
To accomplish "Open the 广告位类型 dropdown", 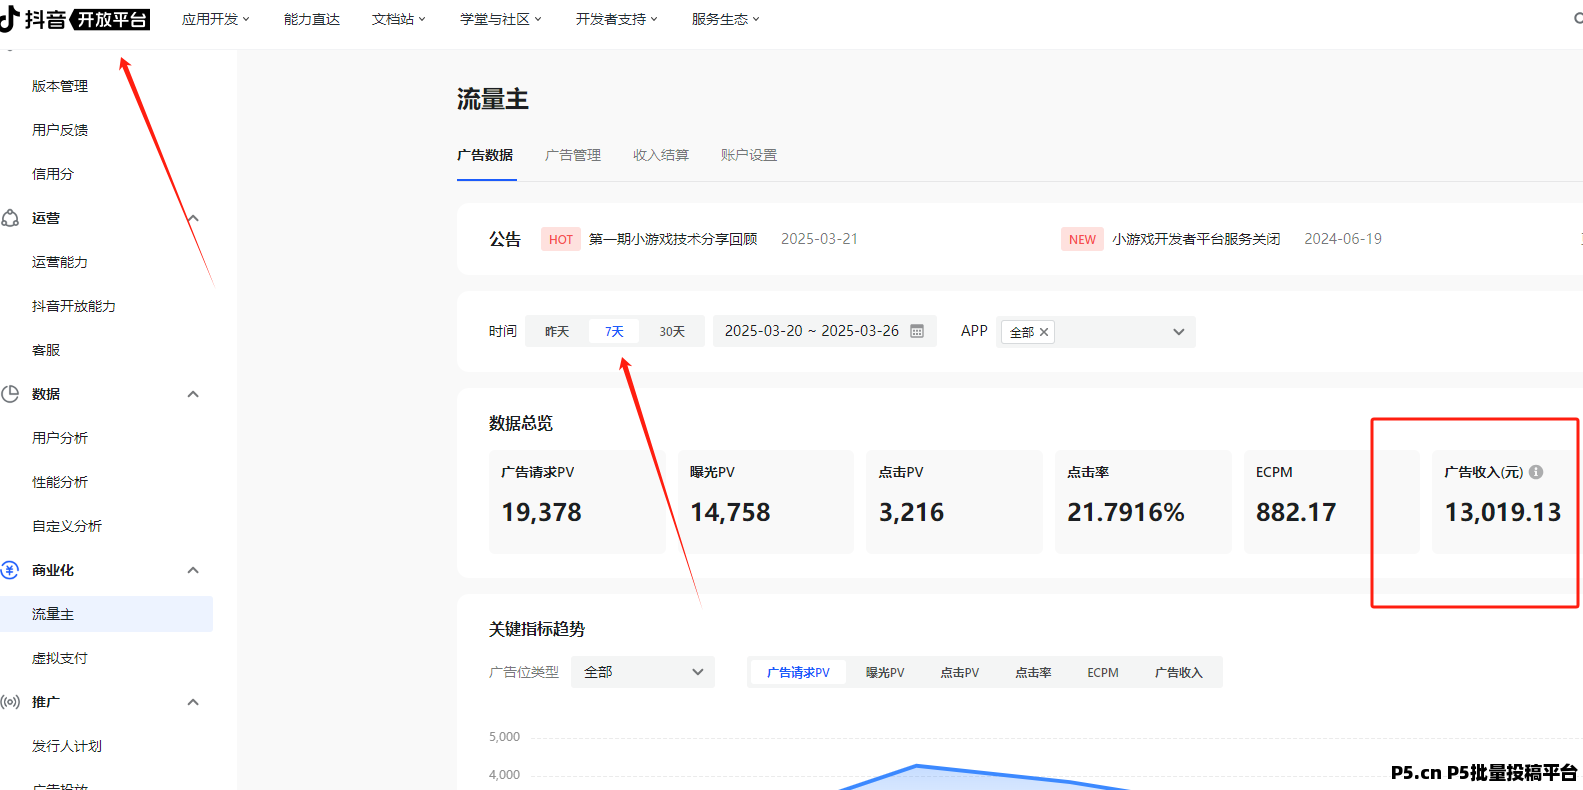I will [x=643, y=672].
